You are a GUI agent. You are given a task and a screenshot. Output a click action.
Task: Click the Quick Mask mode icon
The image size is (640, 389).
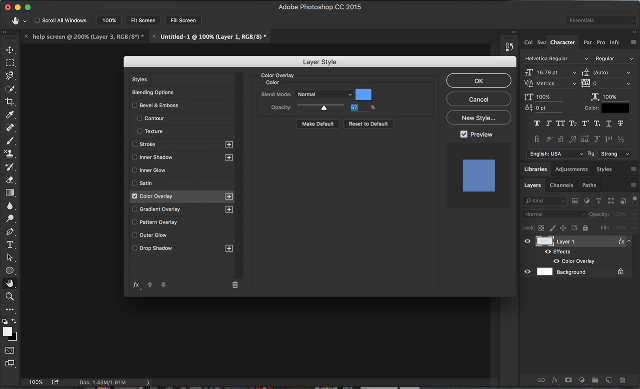[10, 350]
